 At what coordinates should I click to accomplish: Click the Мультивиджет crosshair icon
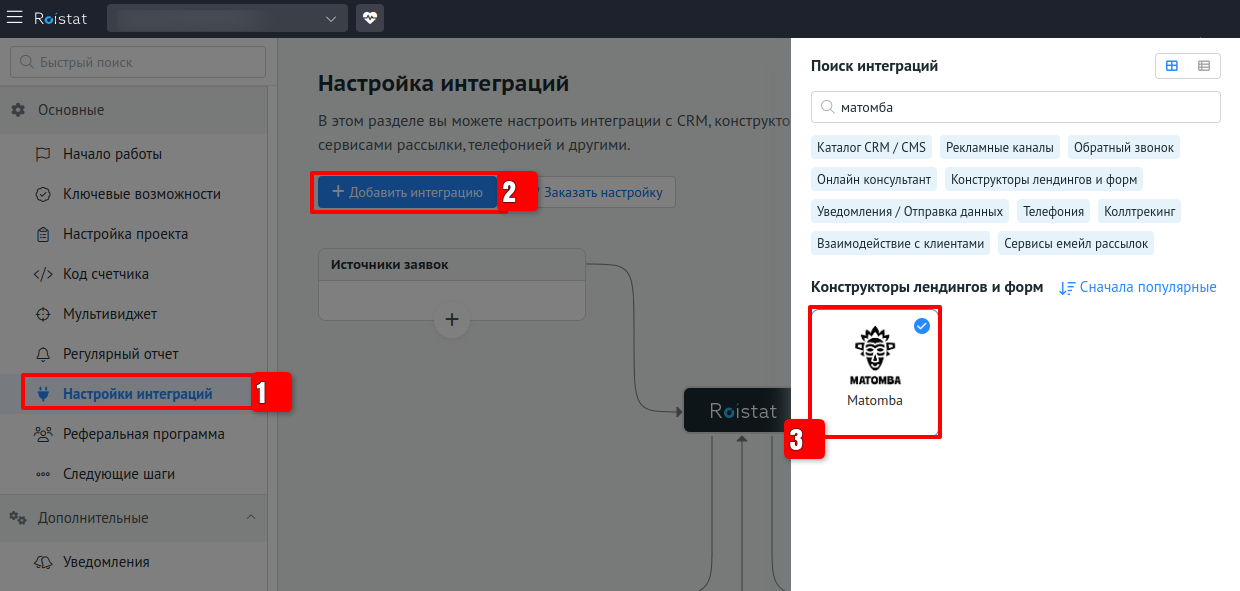coord(43,314)
